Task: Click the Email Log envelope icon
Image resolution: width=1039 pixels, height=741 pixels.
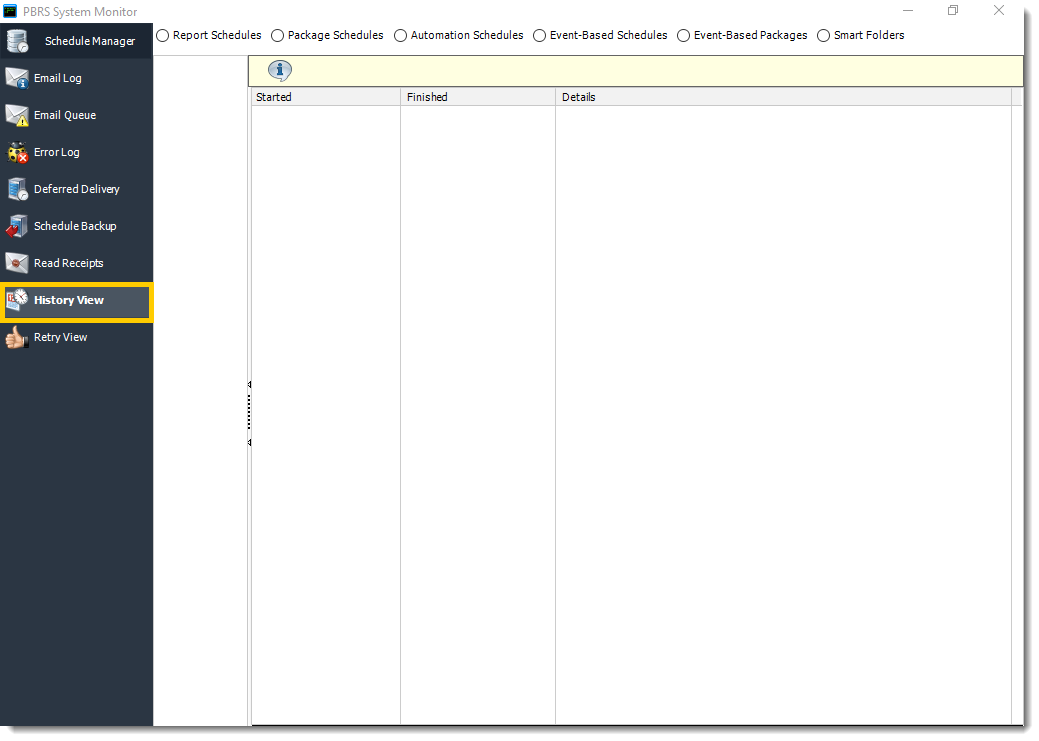Action: (17, 78)
